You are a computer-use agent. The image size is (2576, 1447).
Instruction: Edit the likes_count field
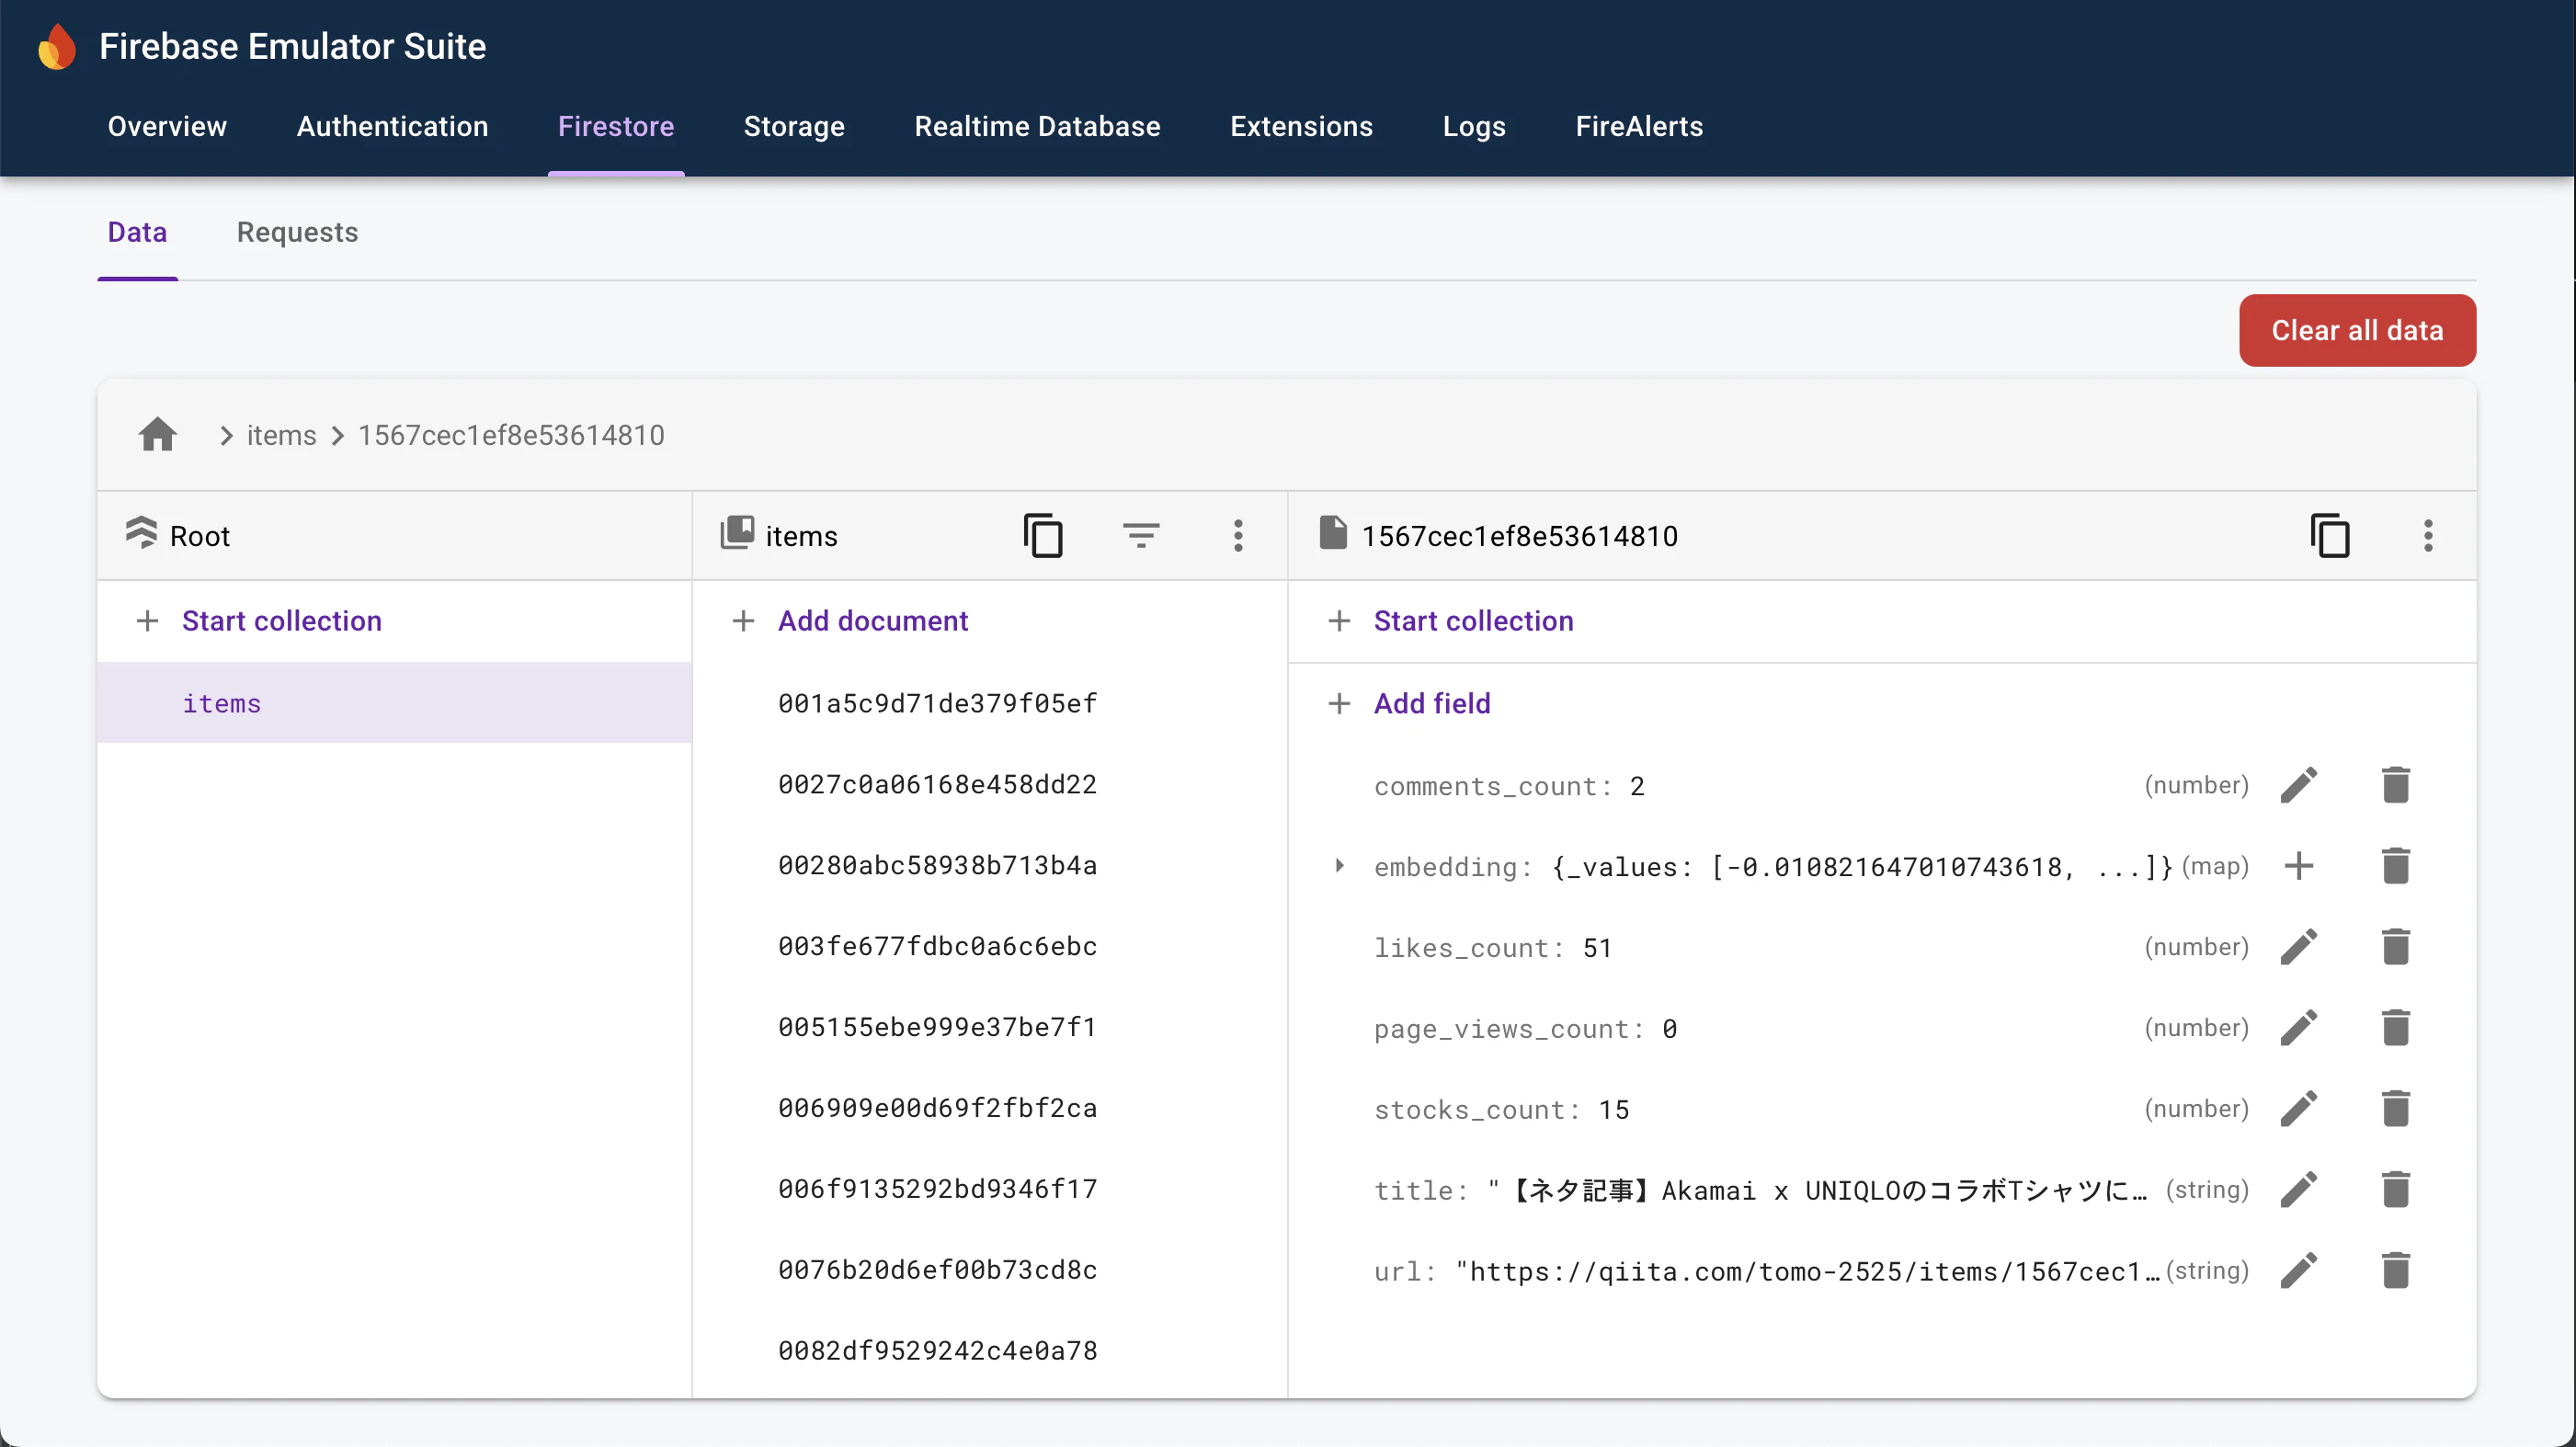click(x=2298, y=947)
